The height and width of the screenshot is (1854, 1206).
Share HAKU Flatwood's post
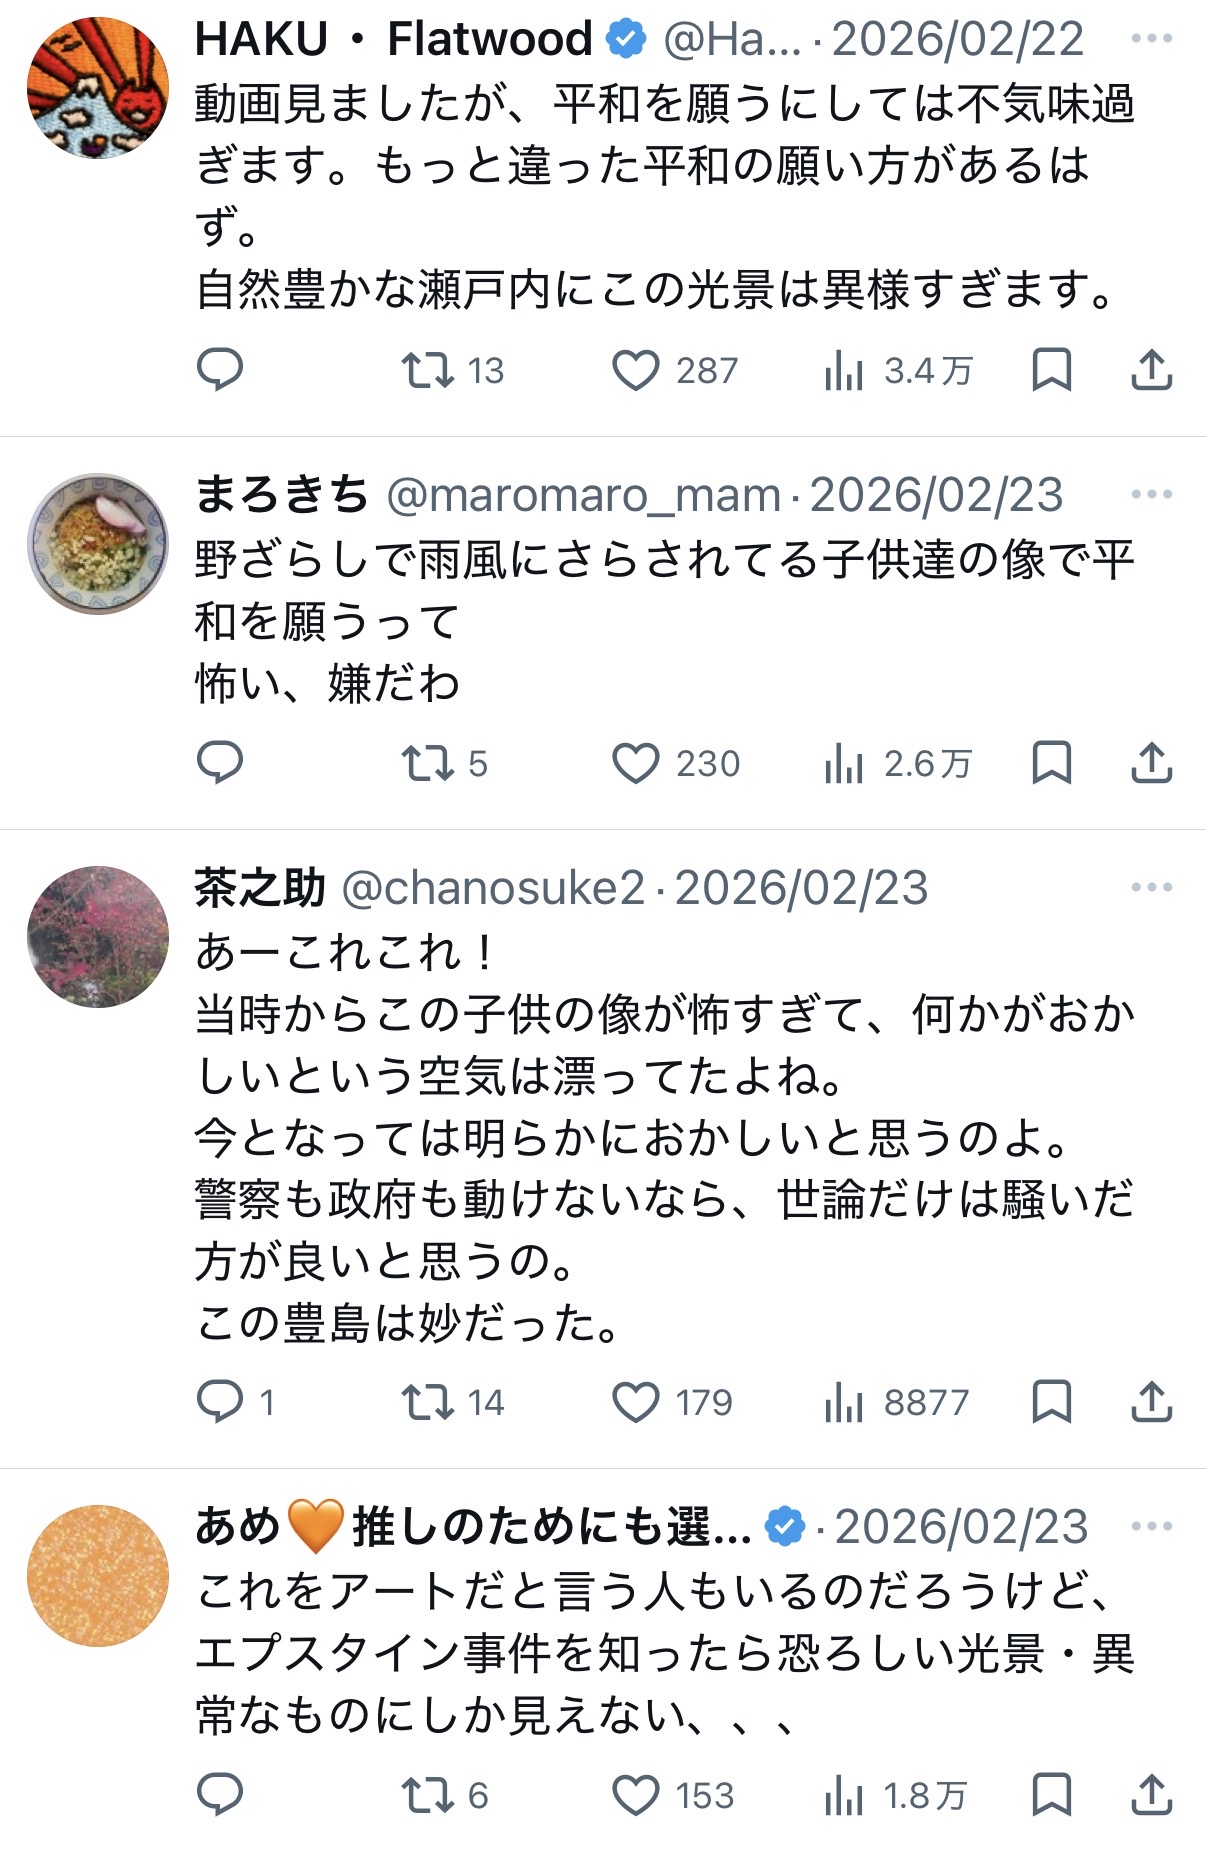[x=1151, y=370]
